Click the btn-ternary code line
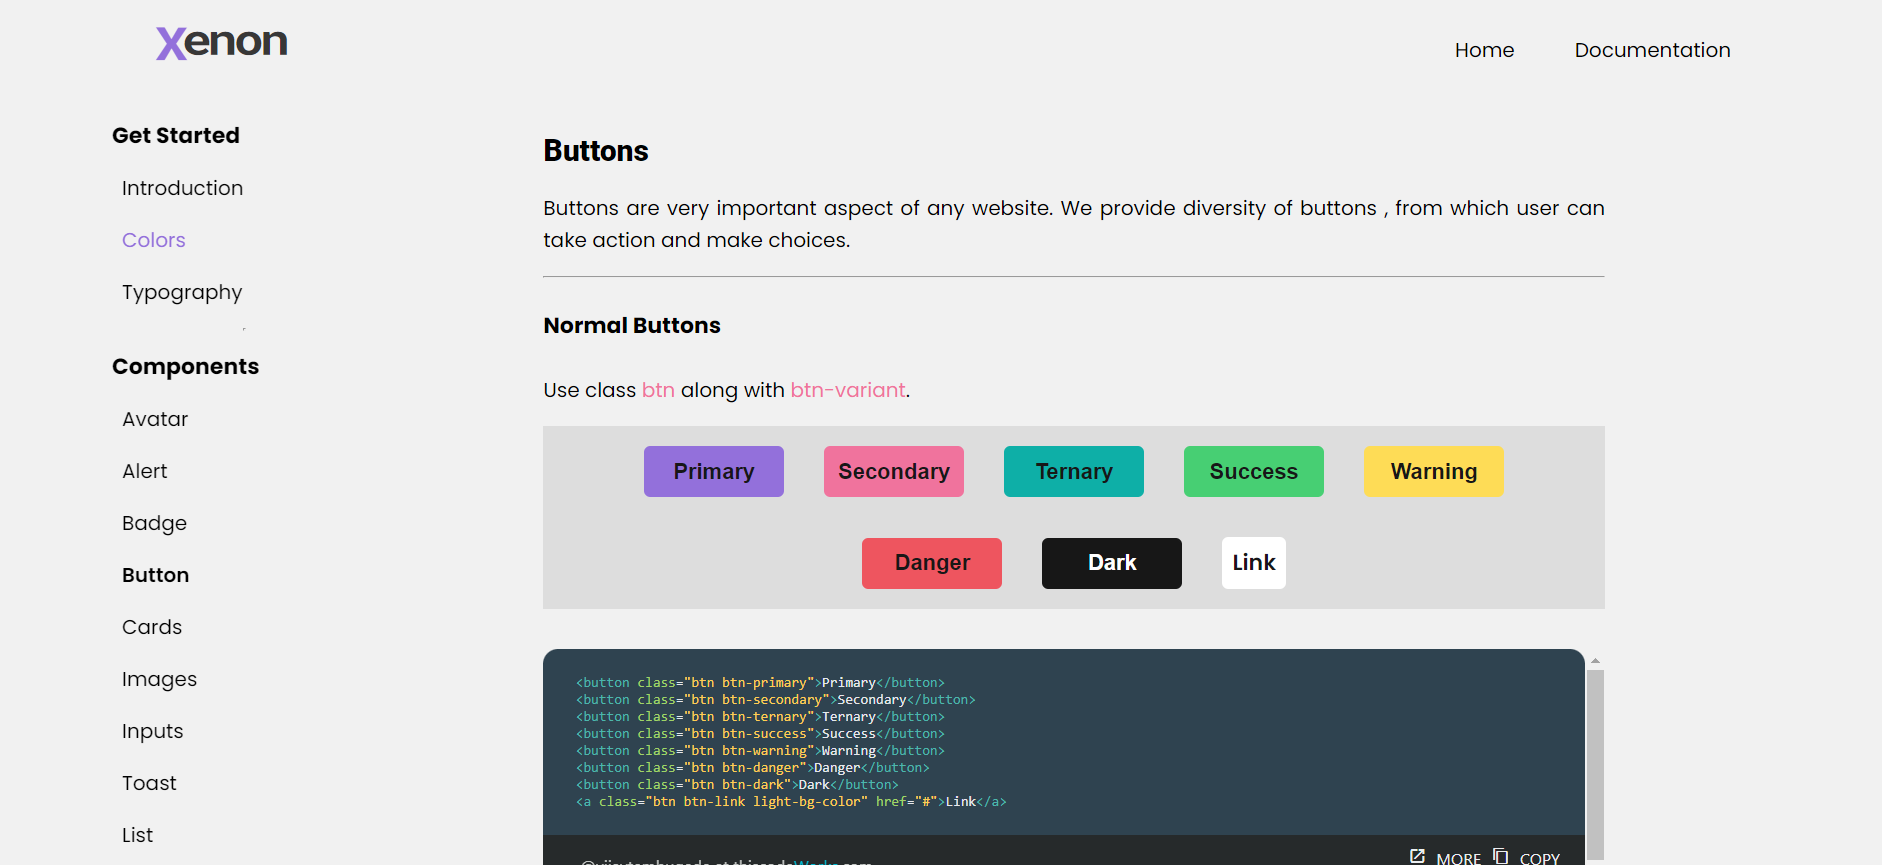This screenshot has width=1882, height=865. click(760, 717)
